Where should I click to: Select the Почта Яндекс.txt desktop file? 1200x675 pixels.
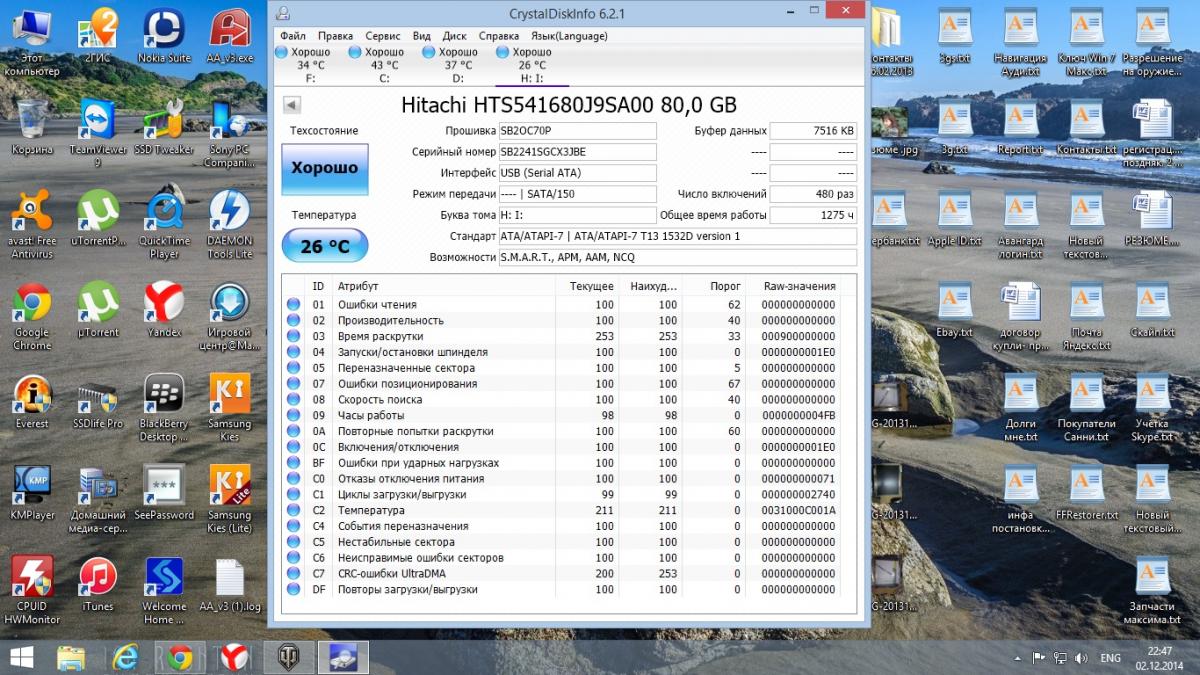[1086, 316]
